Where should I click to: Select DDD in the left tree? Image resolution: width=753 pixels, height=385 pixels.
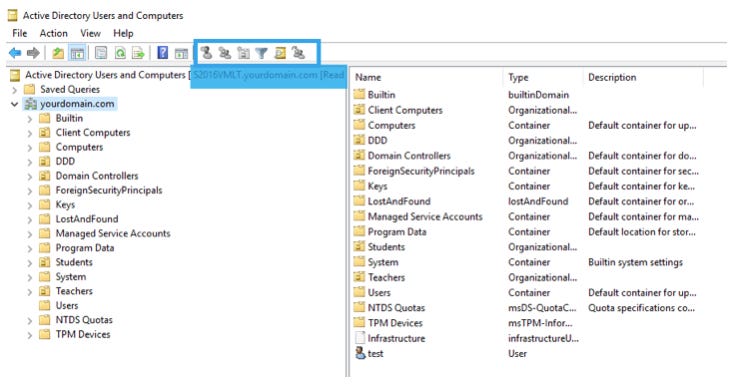point(65,161)
